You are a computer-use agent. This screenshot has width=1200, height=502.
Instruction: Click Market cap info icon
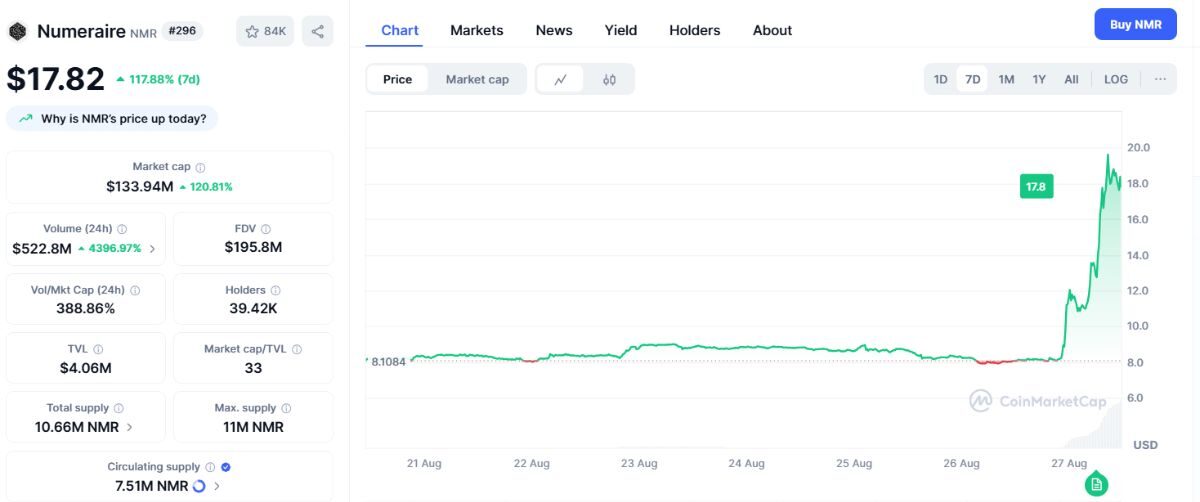click(x=200, y=167)
